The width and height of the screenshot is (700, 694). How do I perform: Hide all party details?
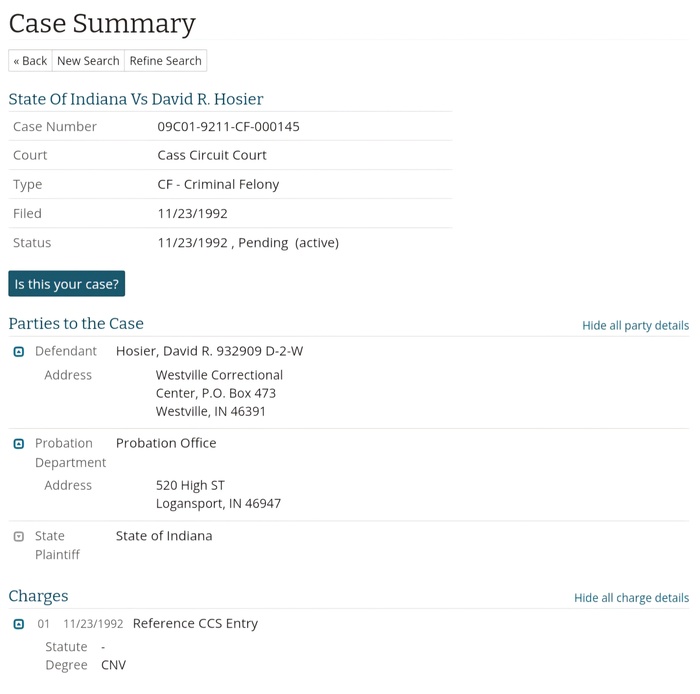tap(635, 325)
